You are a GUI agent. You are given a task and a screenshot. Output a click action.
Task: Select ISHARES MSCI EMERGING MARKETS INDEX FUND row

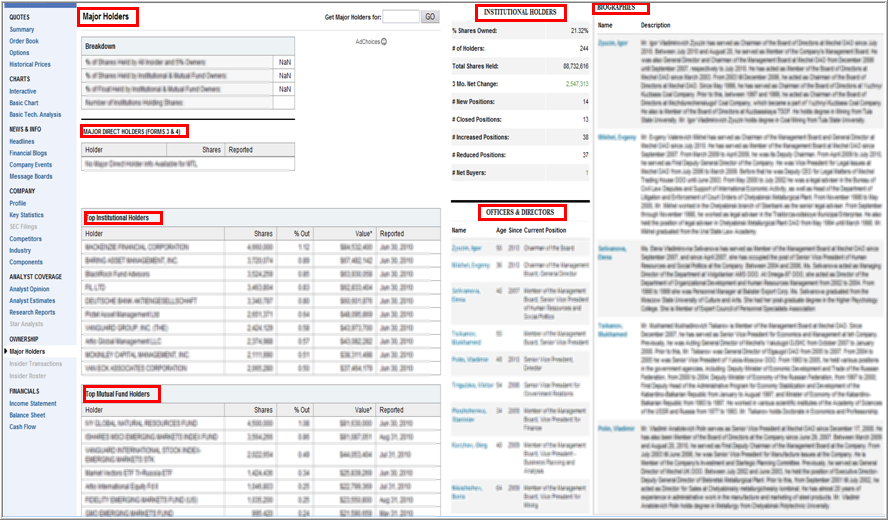(261, 437)
